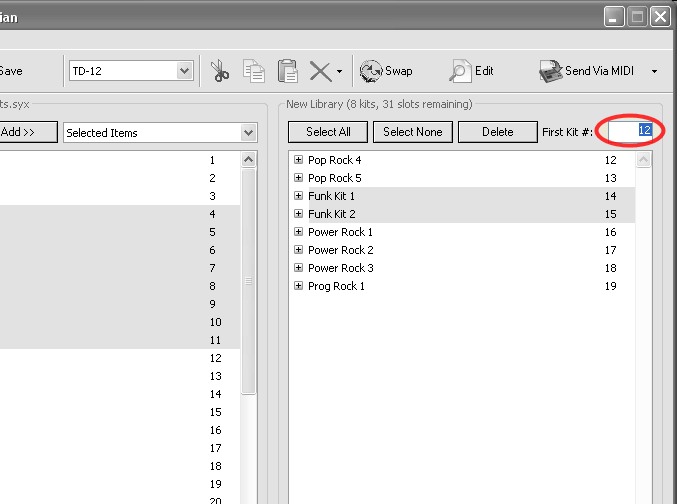The width and height of the screenshot is (677, 504).
Task: Open Send Via MIDI dropdown arrow
Action: coord(654,72)
